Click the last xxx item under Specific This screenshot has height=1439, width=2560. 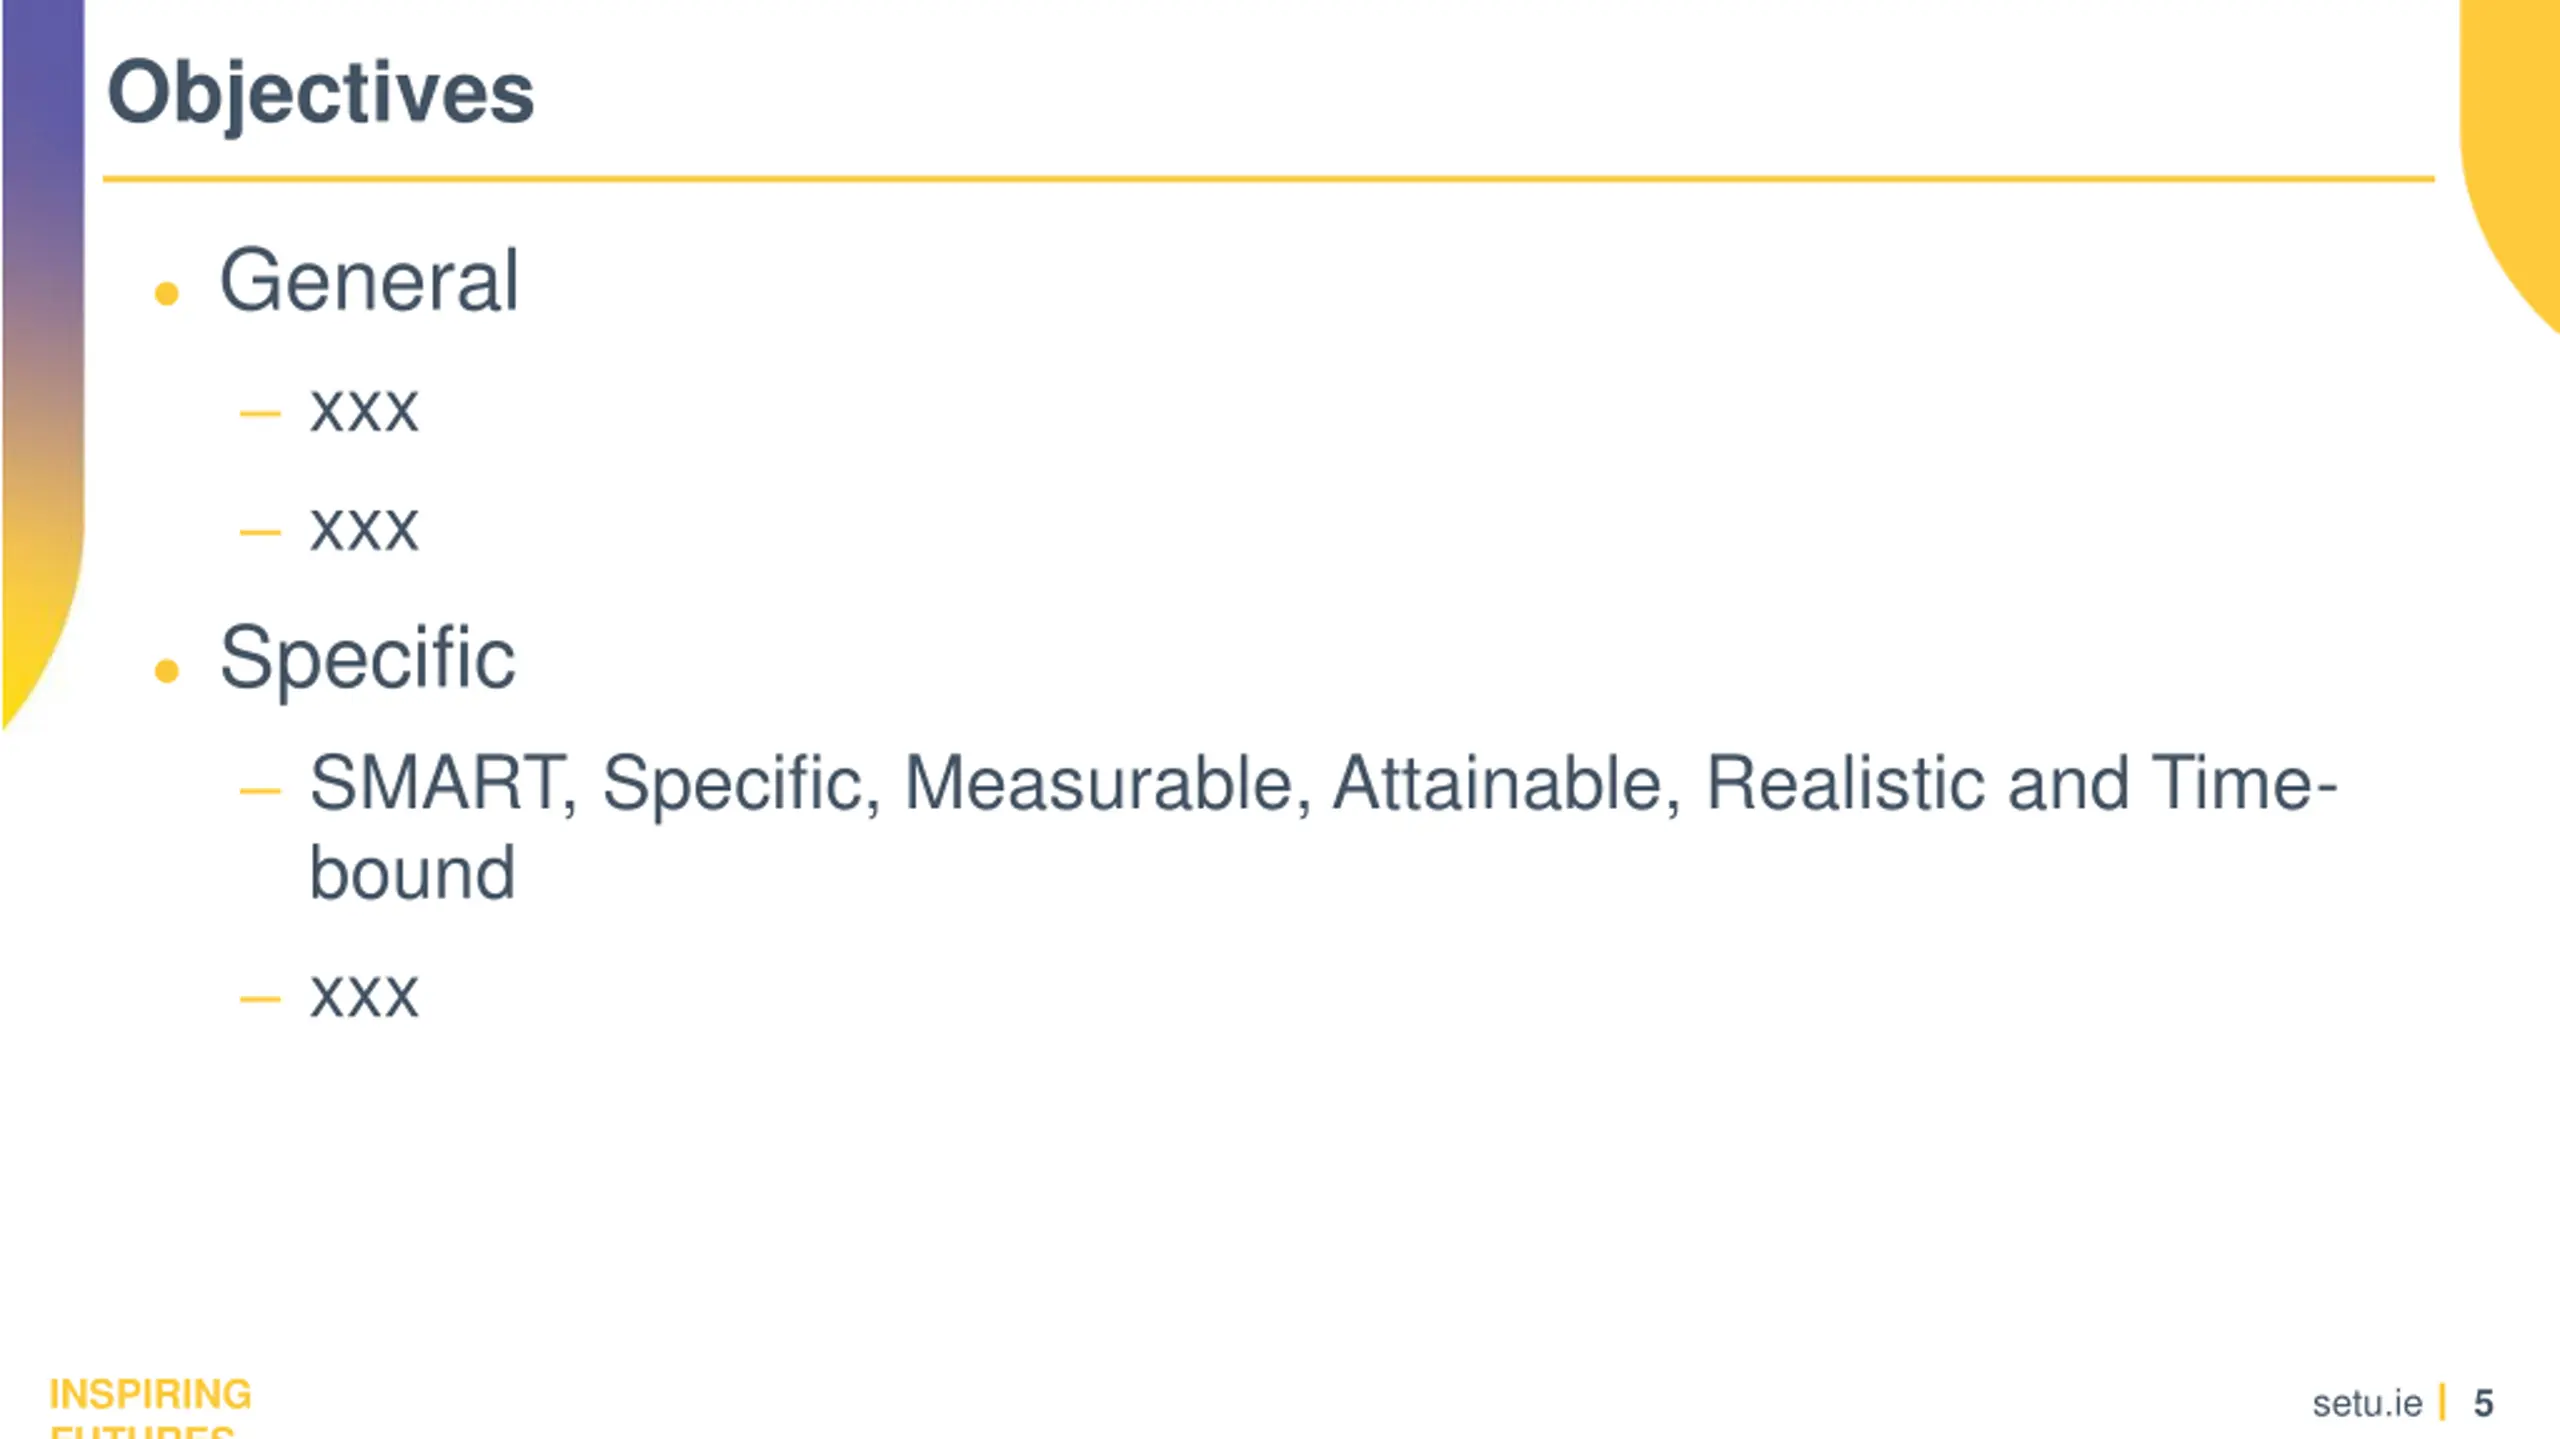click(x=364, y=995)
